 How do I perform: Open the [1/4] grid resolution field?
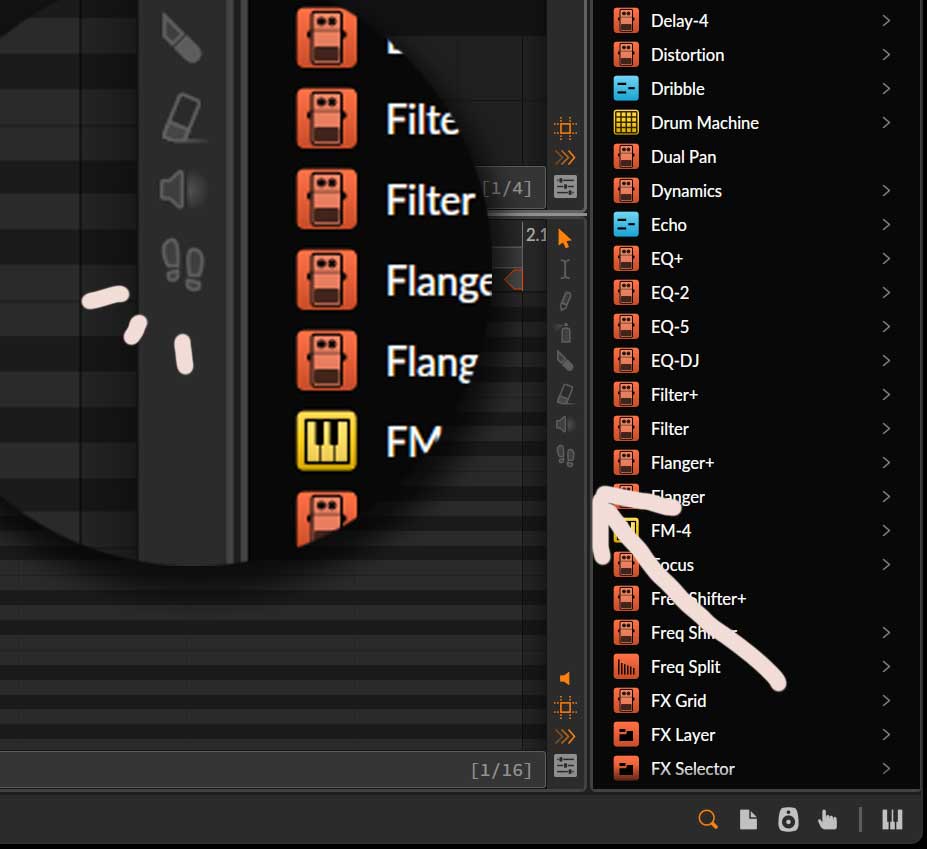pos(508,189)
